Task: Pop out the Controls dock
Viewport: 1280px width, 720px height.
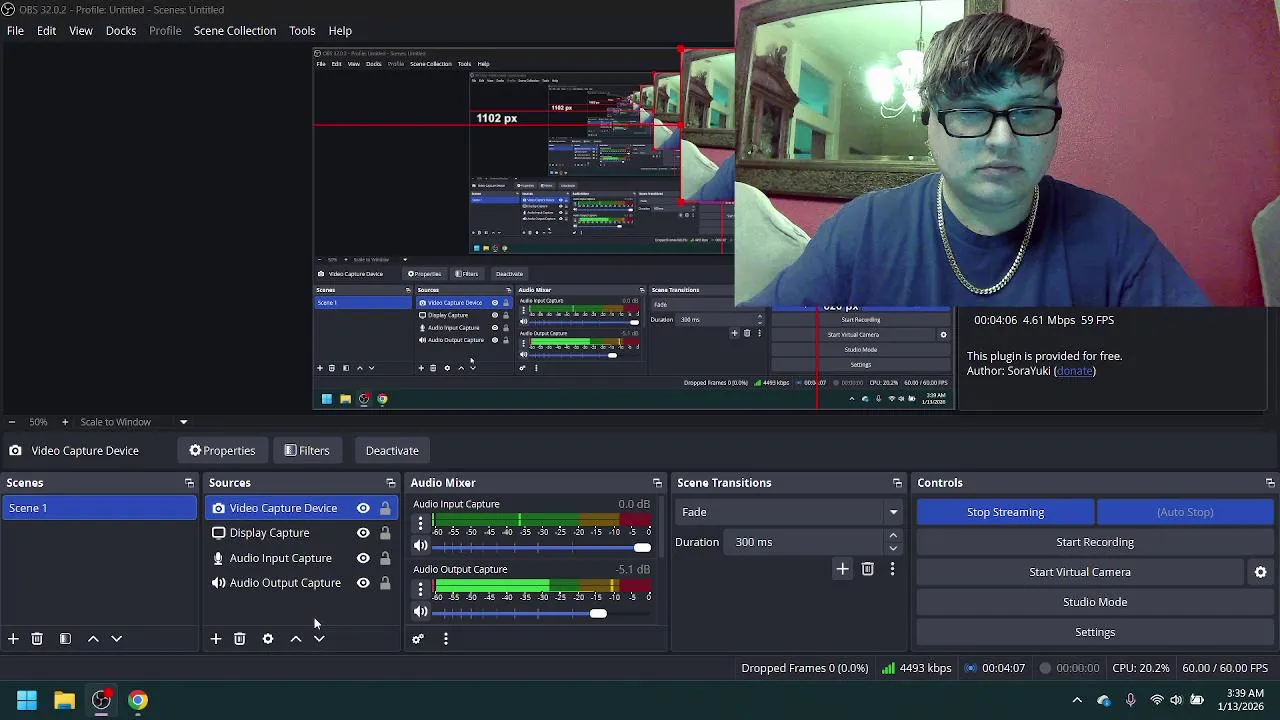Action: click(x=1270, y=483)
